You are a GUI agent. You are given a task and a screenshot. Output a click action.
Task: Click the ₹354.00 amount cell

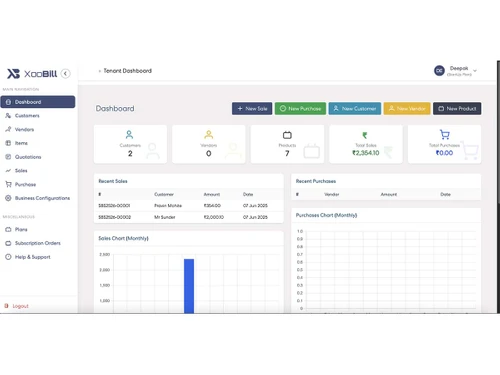point(212,206)
